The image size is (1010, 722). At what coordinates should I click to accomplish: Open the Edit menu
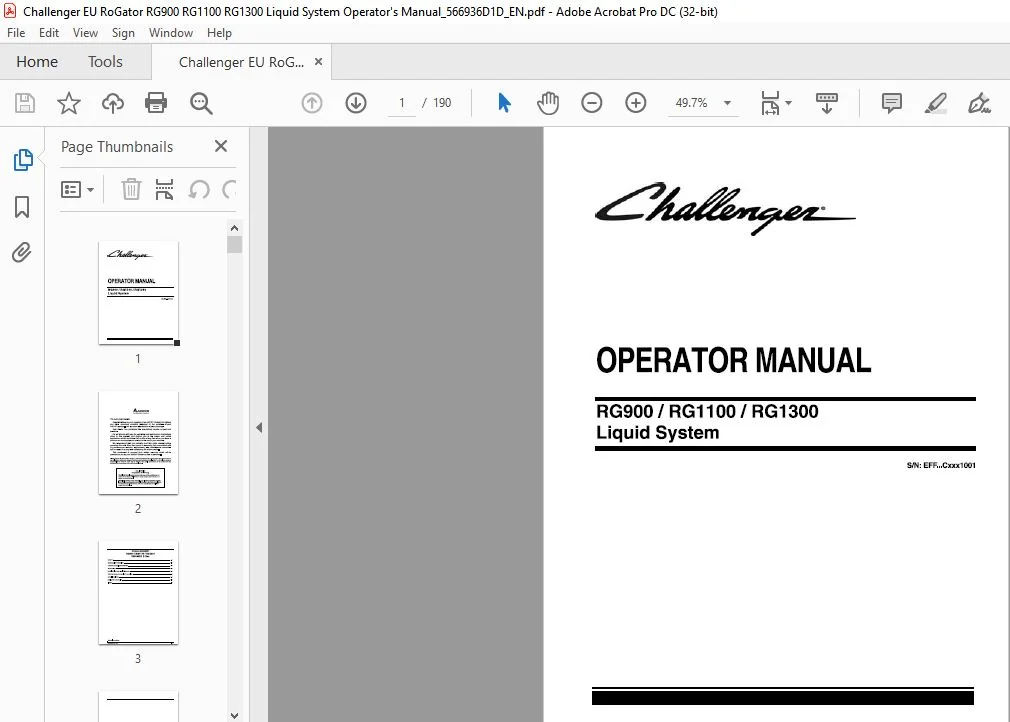point(48,33)
